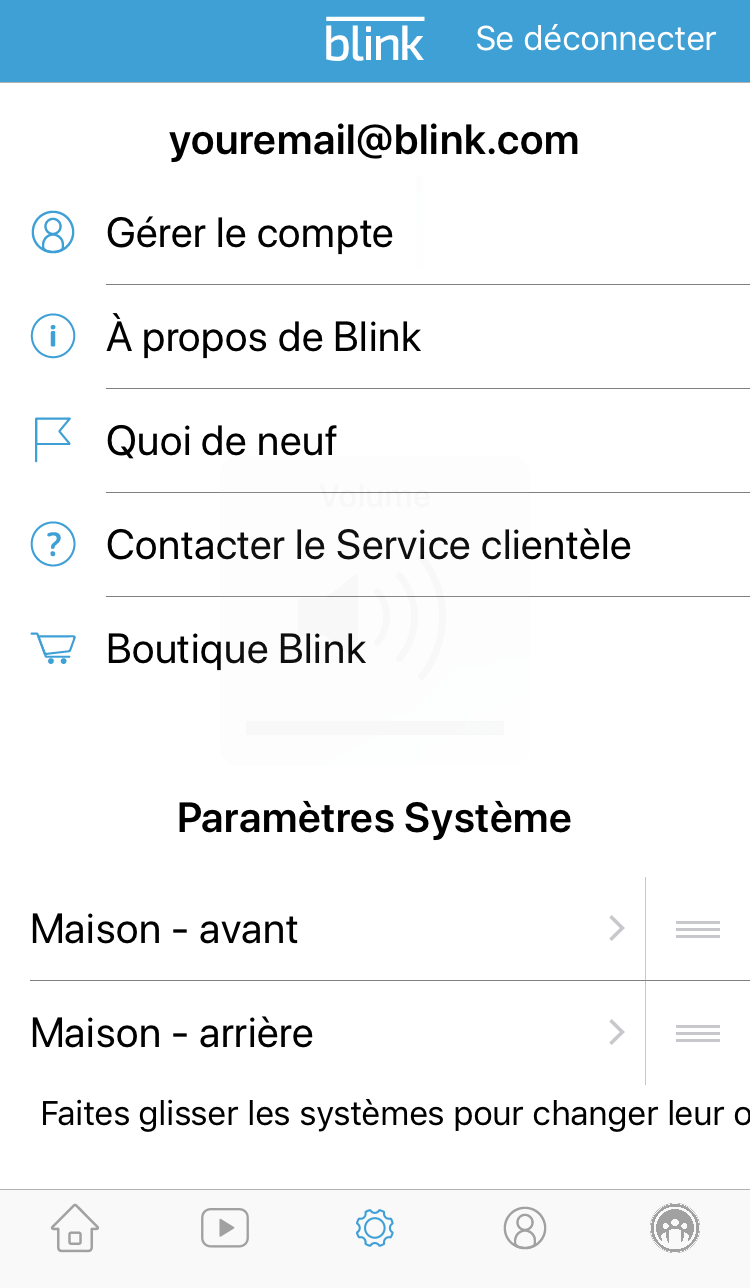This screenshot has width=750, height=1288.
Task: Open the Home tab icon
Action: pyautogui.click(x=75, y=1227)
